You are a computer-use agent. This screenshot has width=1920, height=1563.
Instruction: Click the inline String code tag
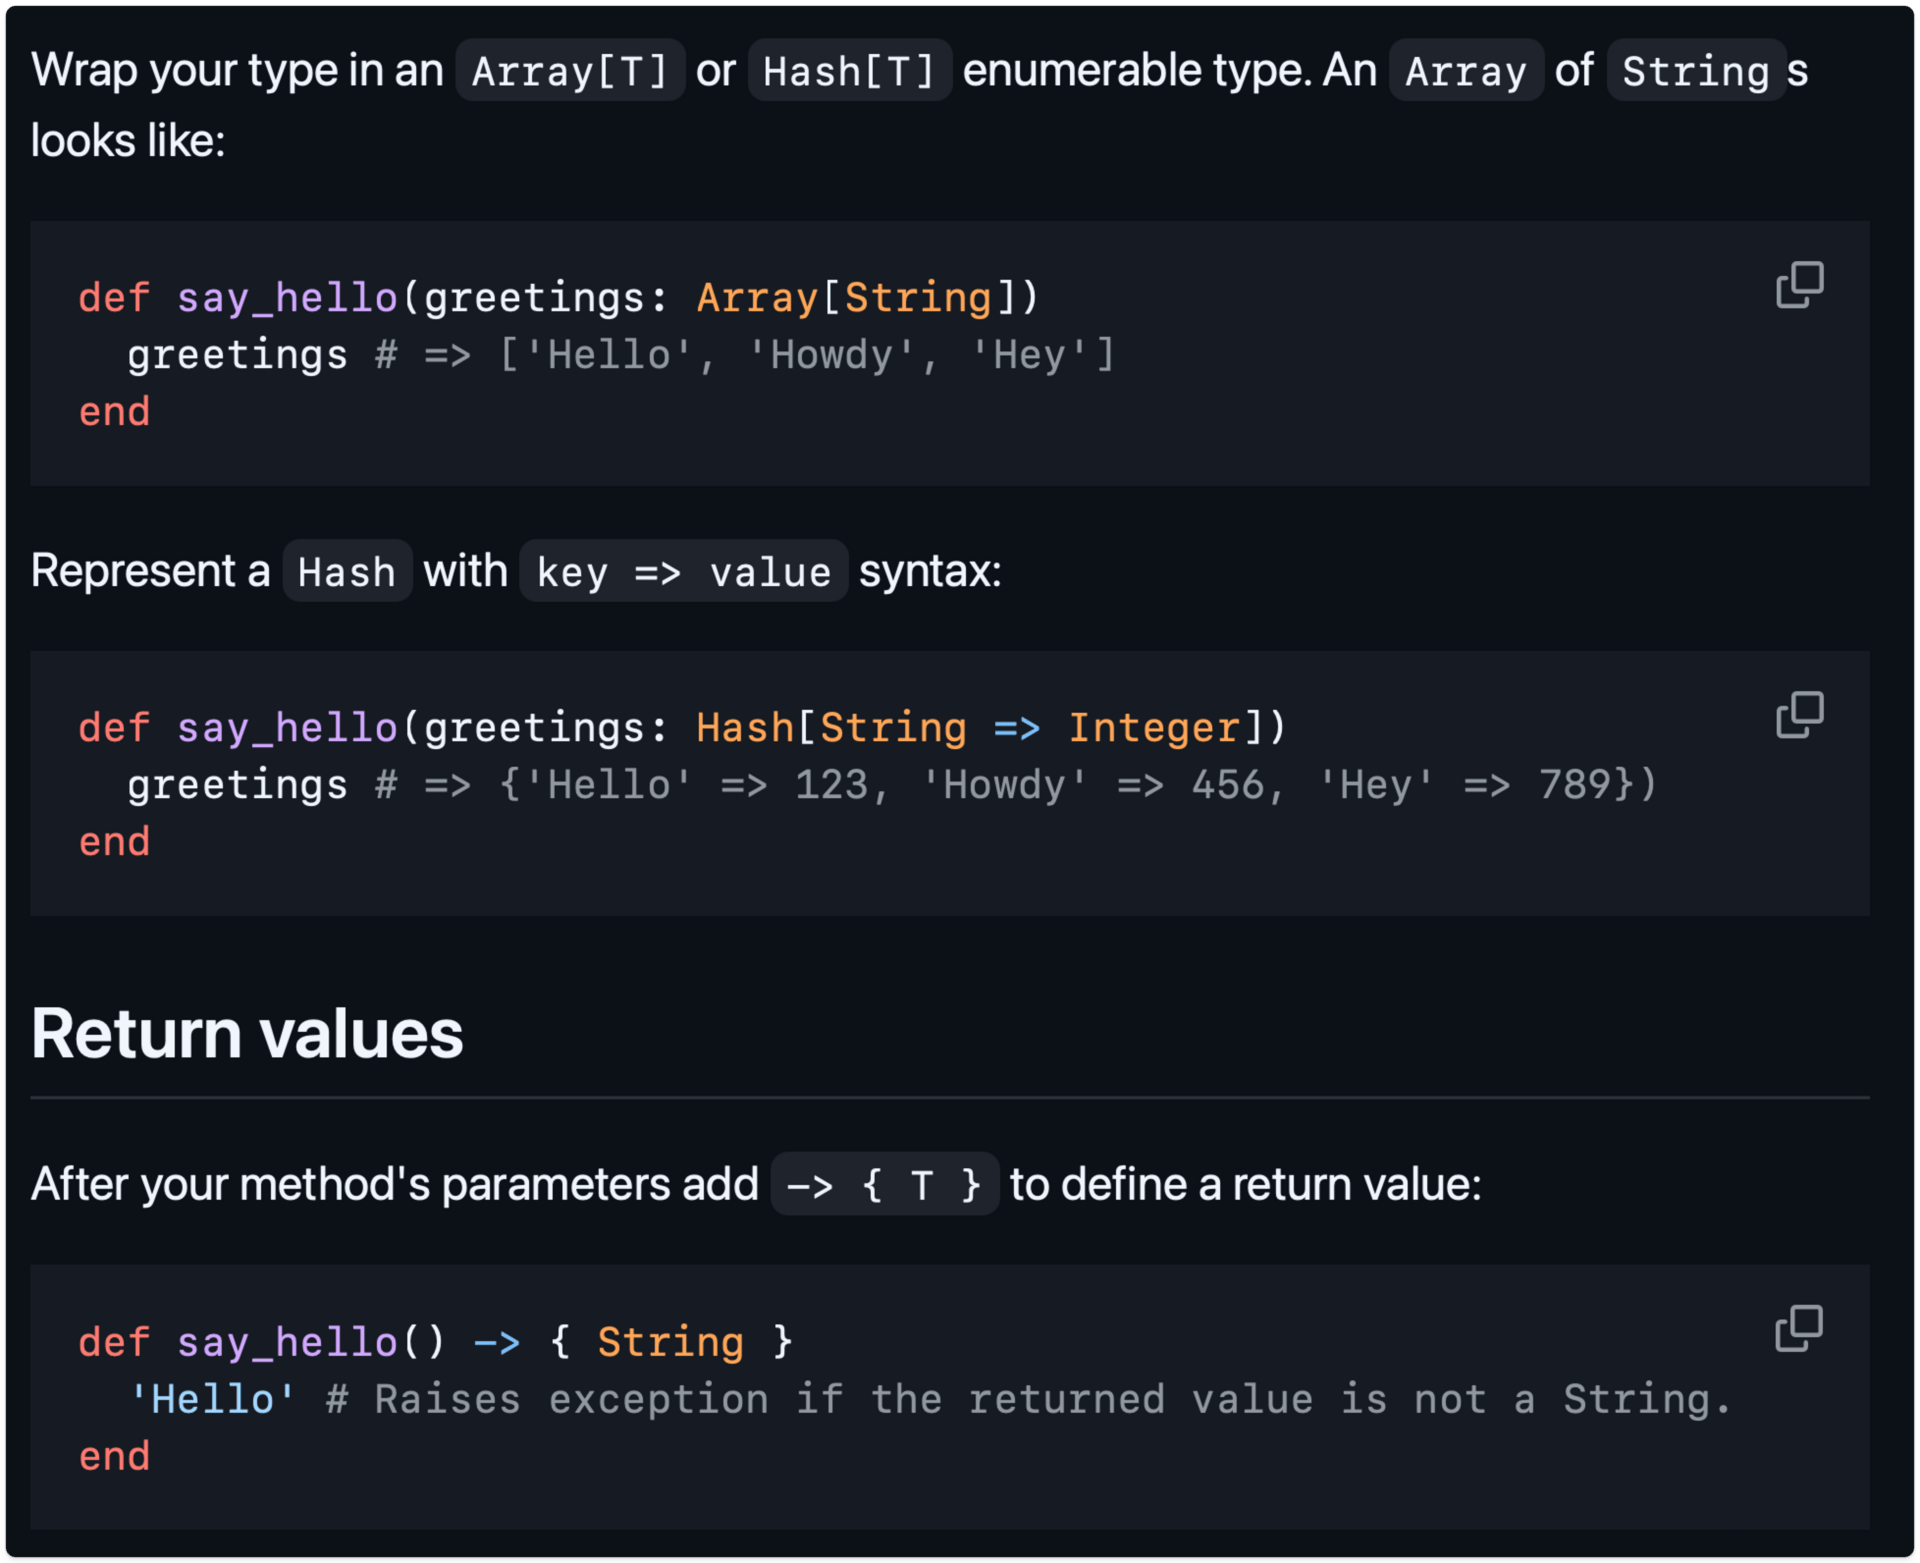(1695, 71)
